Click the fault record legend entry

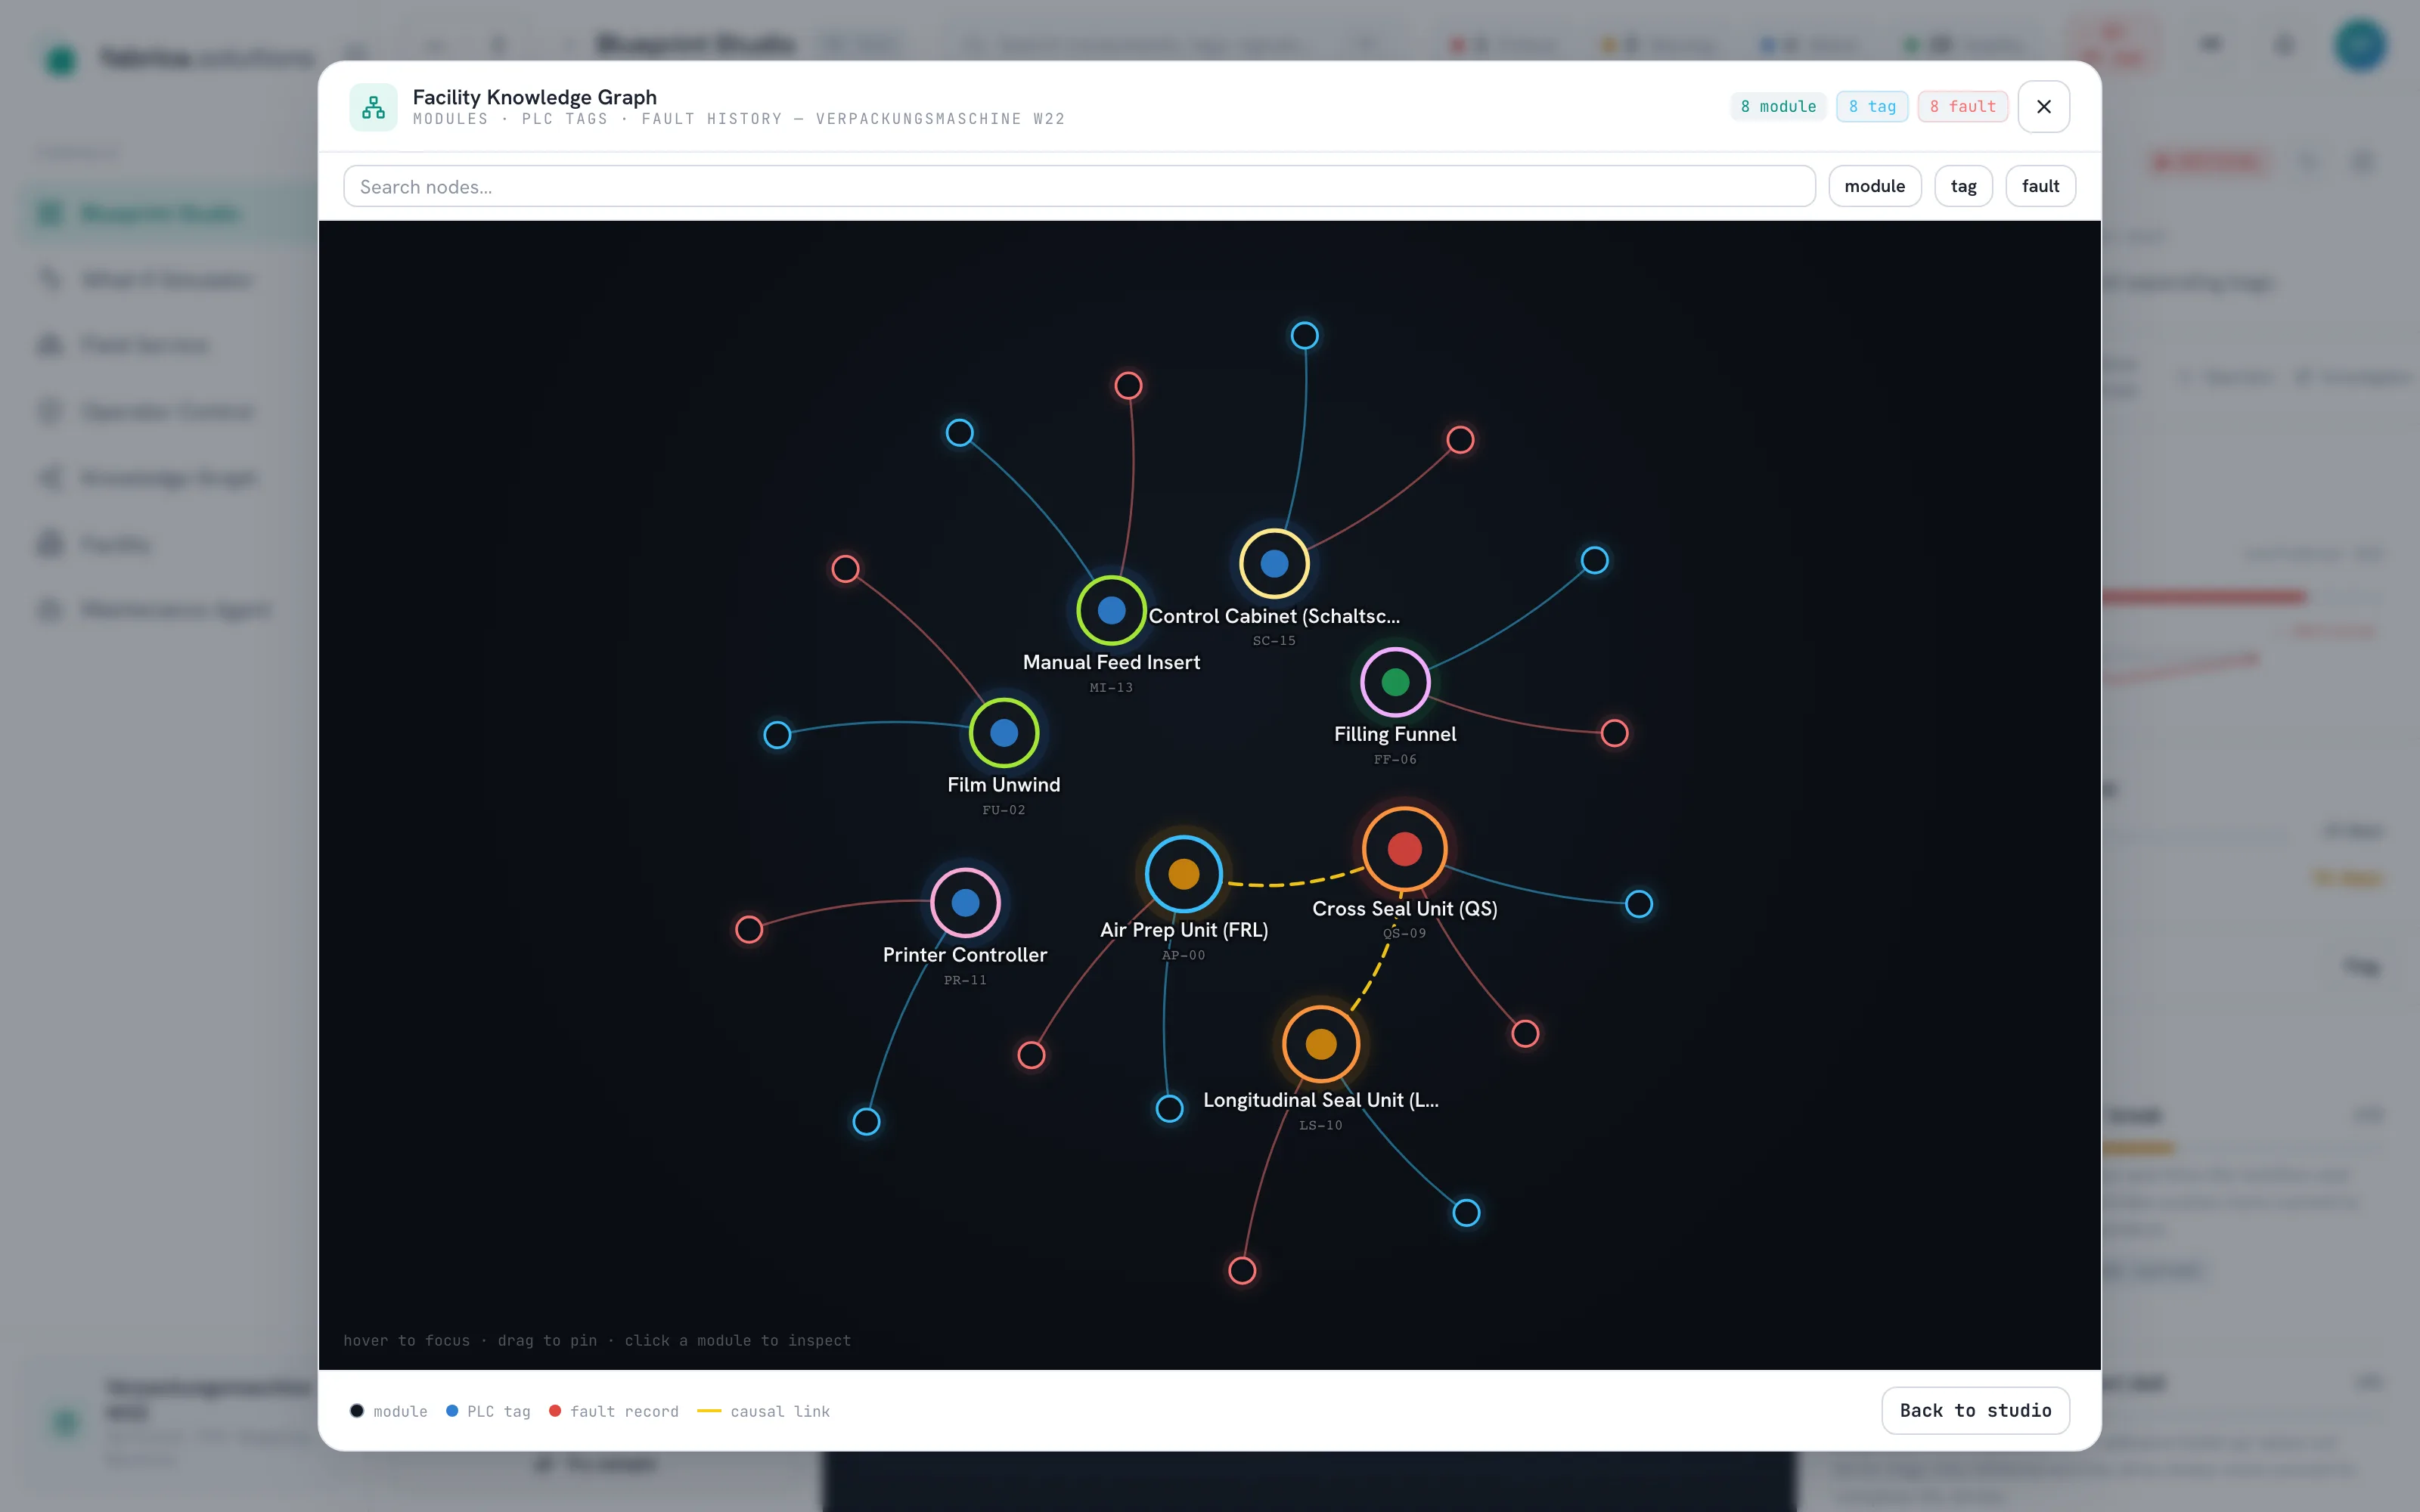point(614,1411)
